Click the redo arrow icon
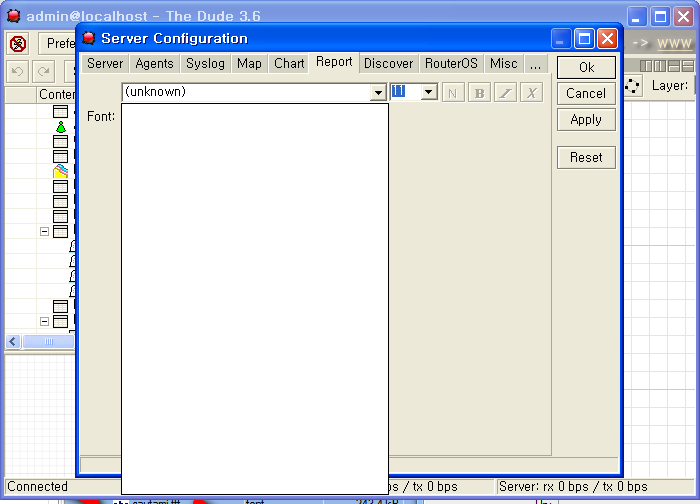 (x=44, y=71)
